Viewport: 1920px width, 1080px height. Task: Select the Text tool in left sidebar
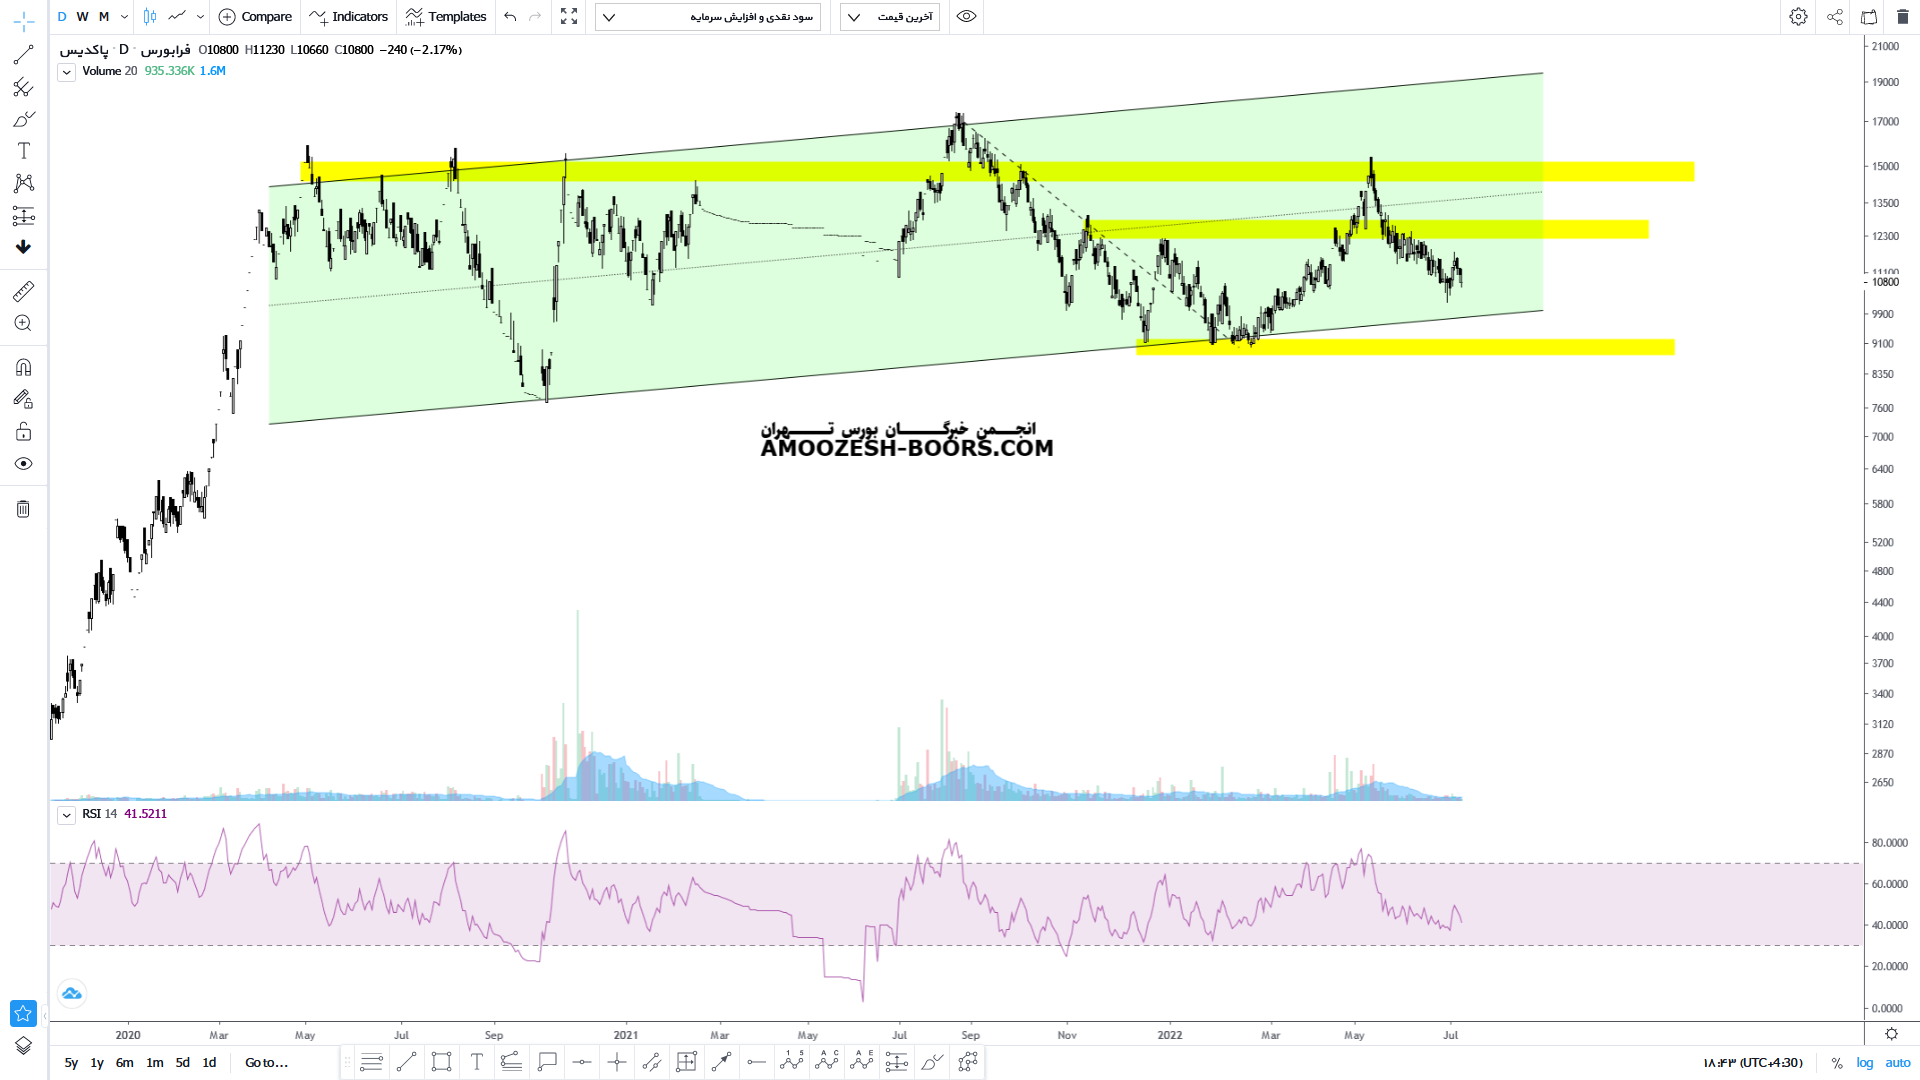[23, 151]
